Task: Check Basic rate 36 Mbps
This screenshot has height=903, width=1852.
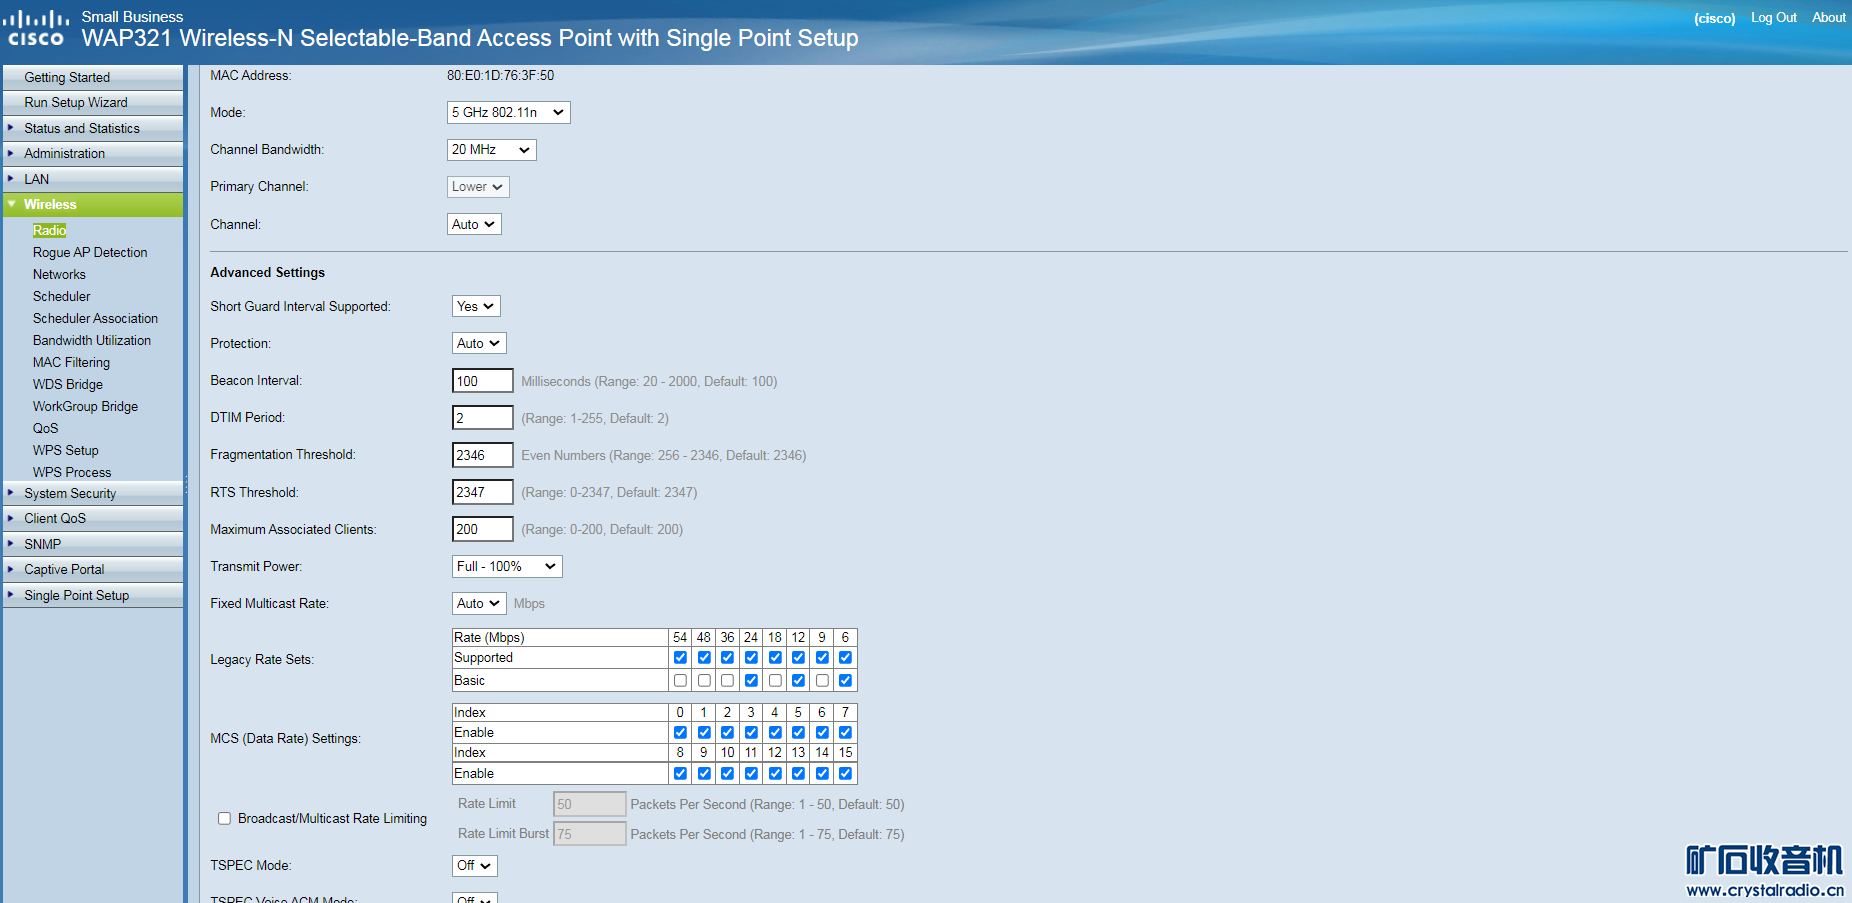Action: (x=727, y=680)
